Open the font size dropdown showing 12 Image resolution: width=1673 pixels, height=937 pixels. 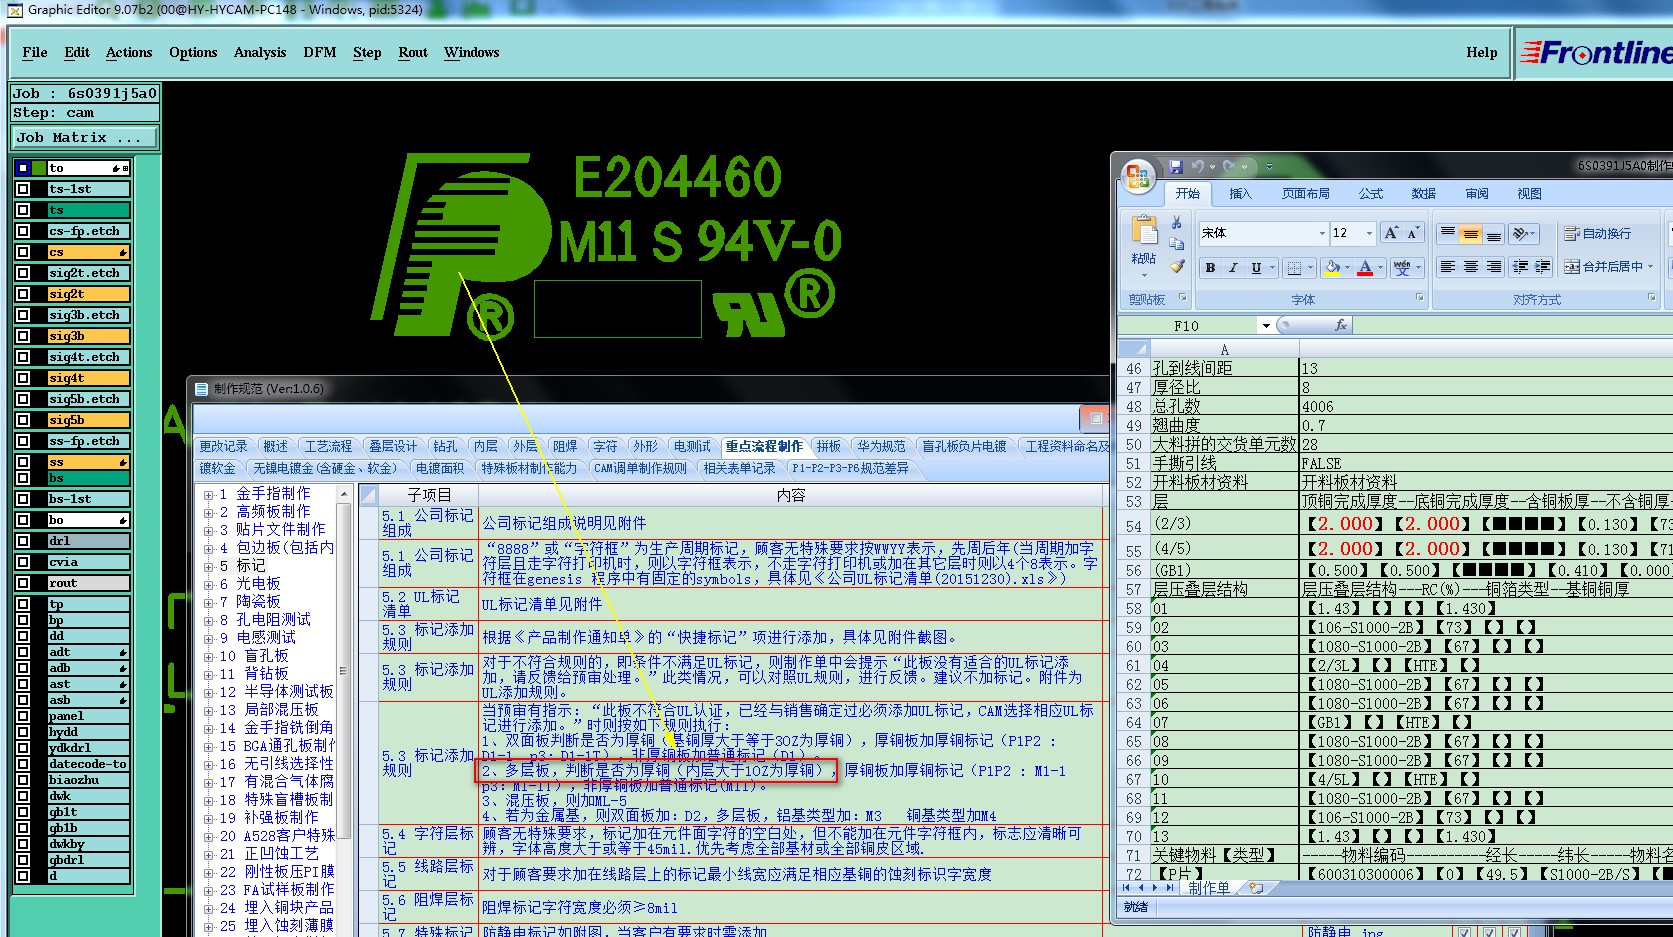pyautogui.click(x=1369, y=233)
